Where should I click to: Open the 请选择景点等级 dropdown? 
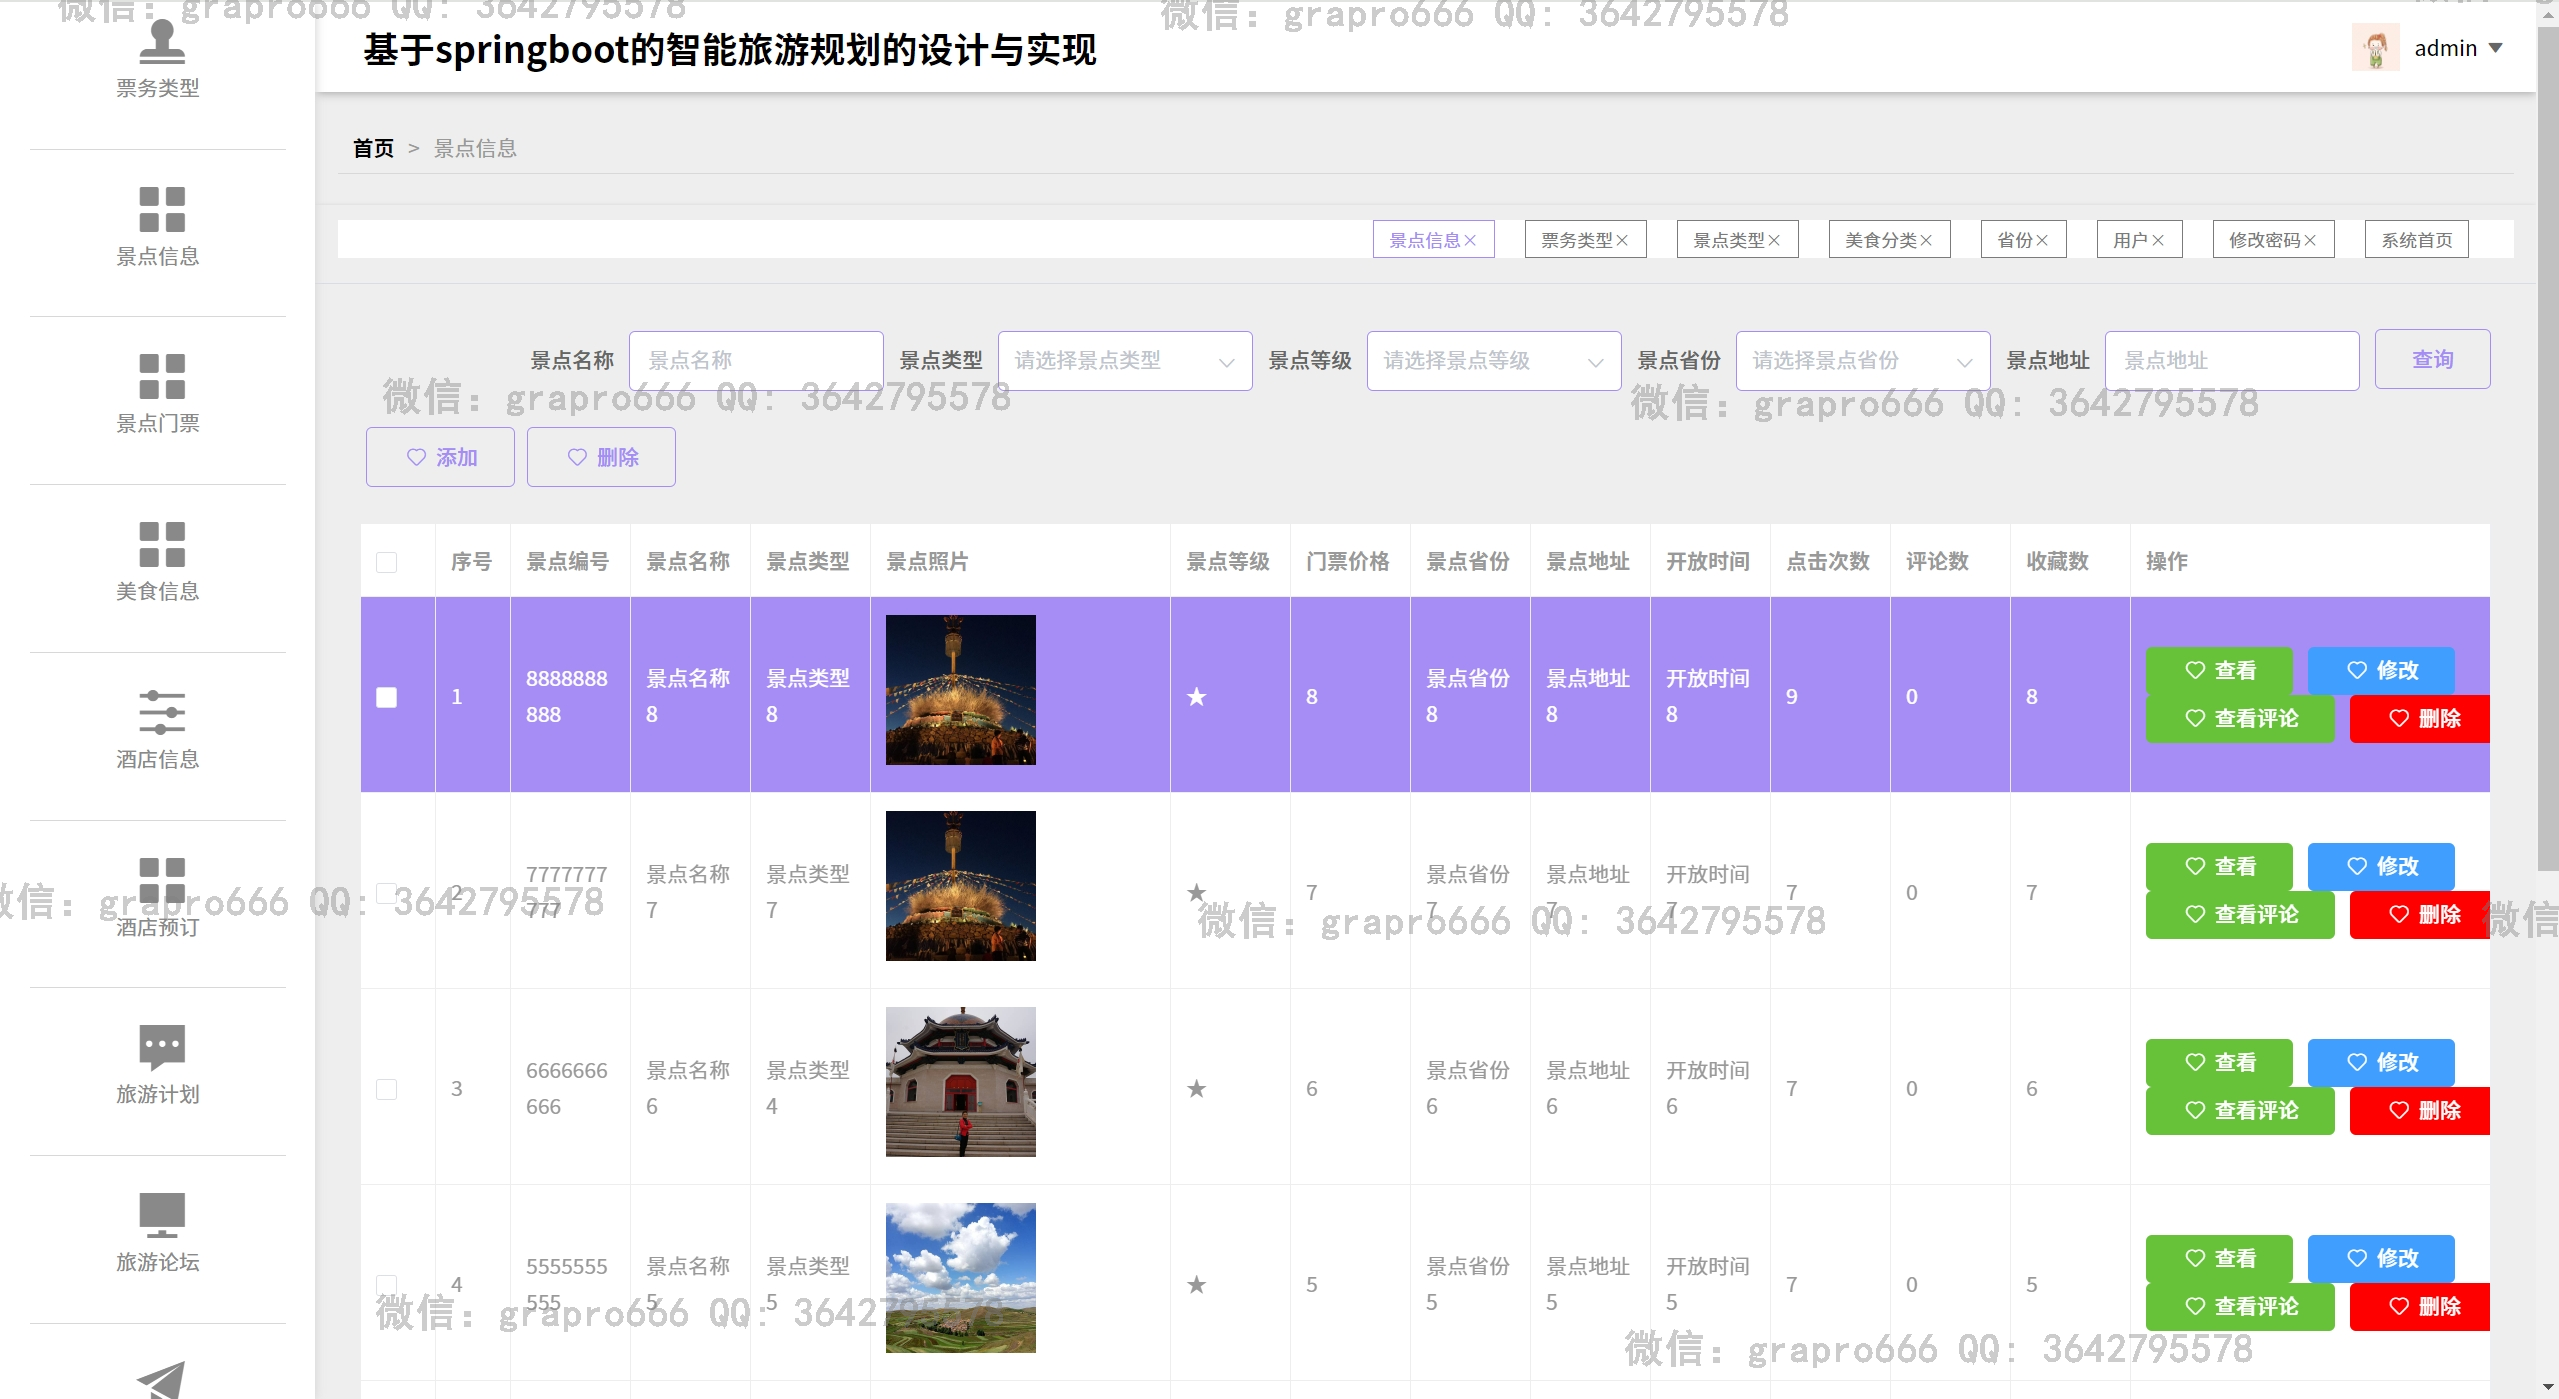1493,361
